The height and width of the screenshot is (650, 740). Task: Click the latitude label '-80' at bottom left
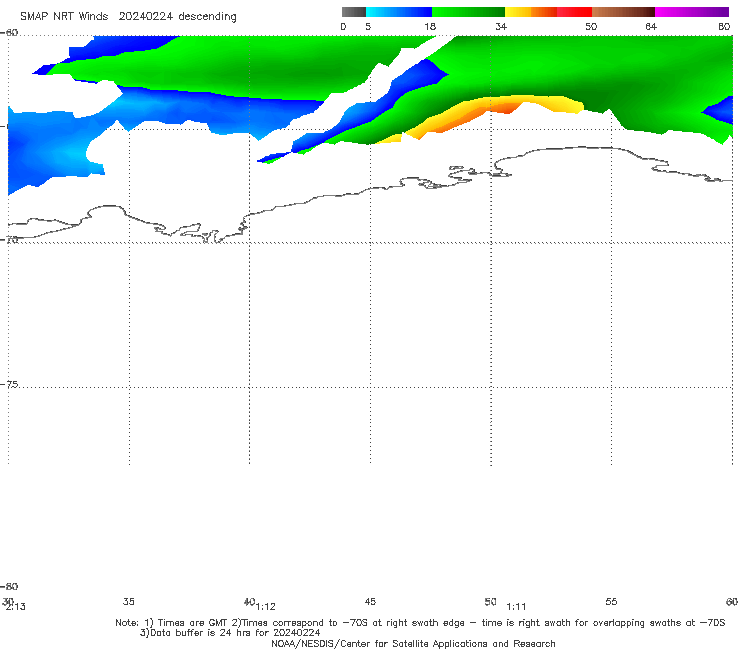coord(9,586)
